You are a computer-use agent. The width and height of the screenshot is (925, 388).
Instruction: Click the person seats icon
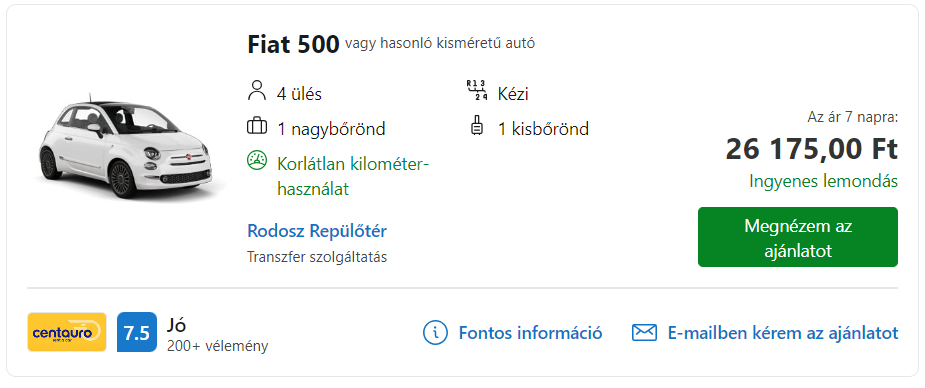click(x=257, y=93)
